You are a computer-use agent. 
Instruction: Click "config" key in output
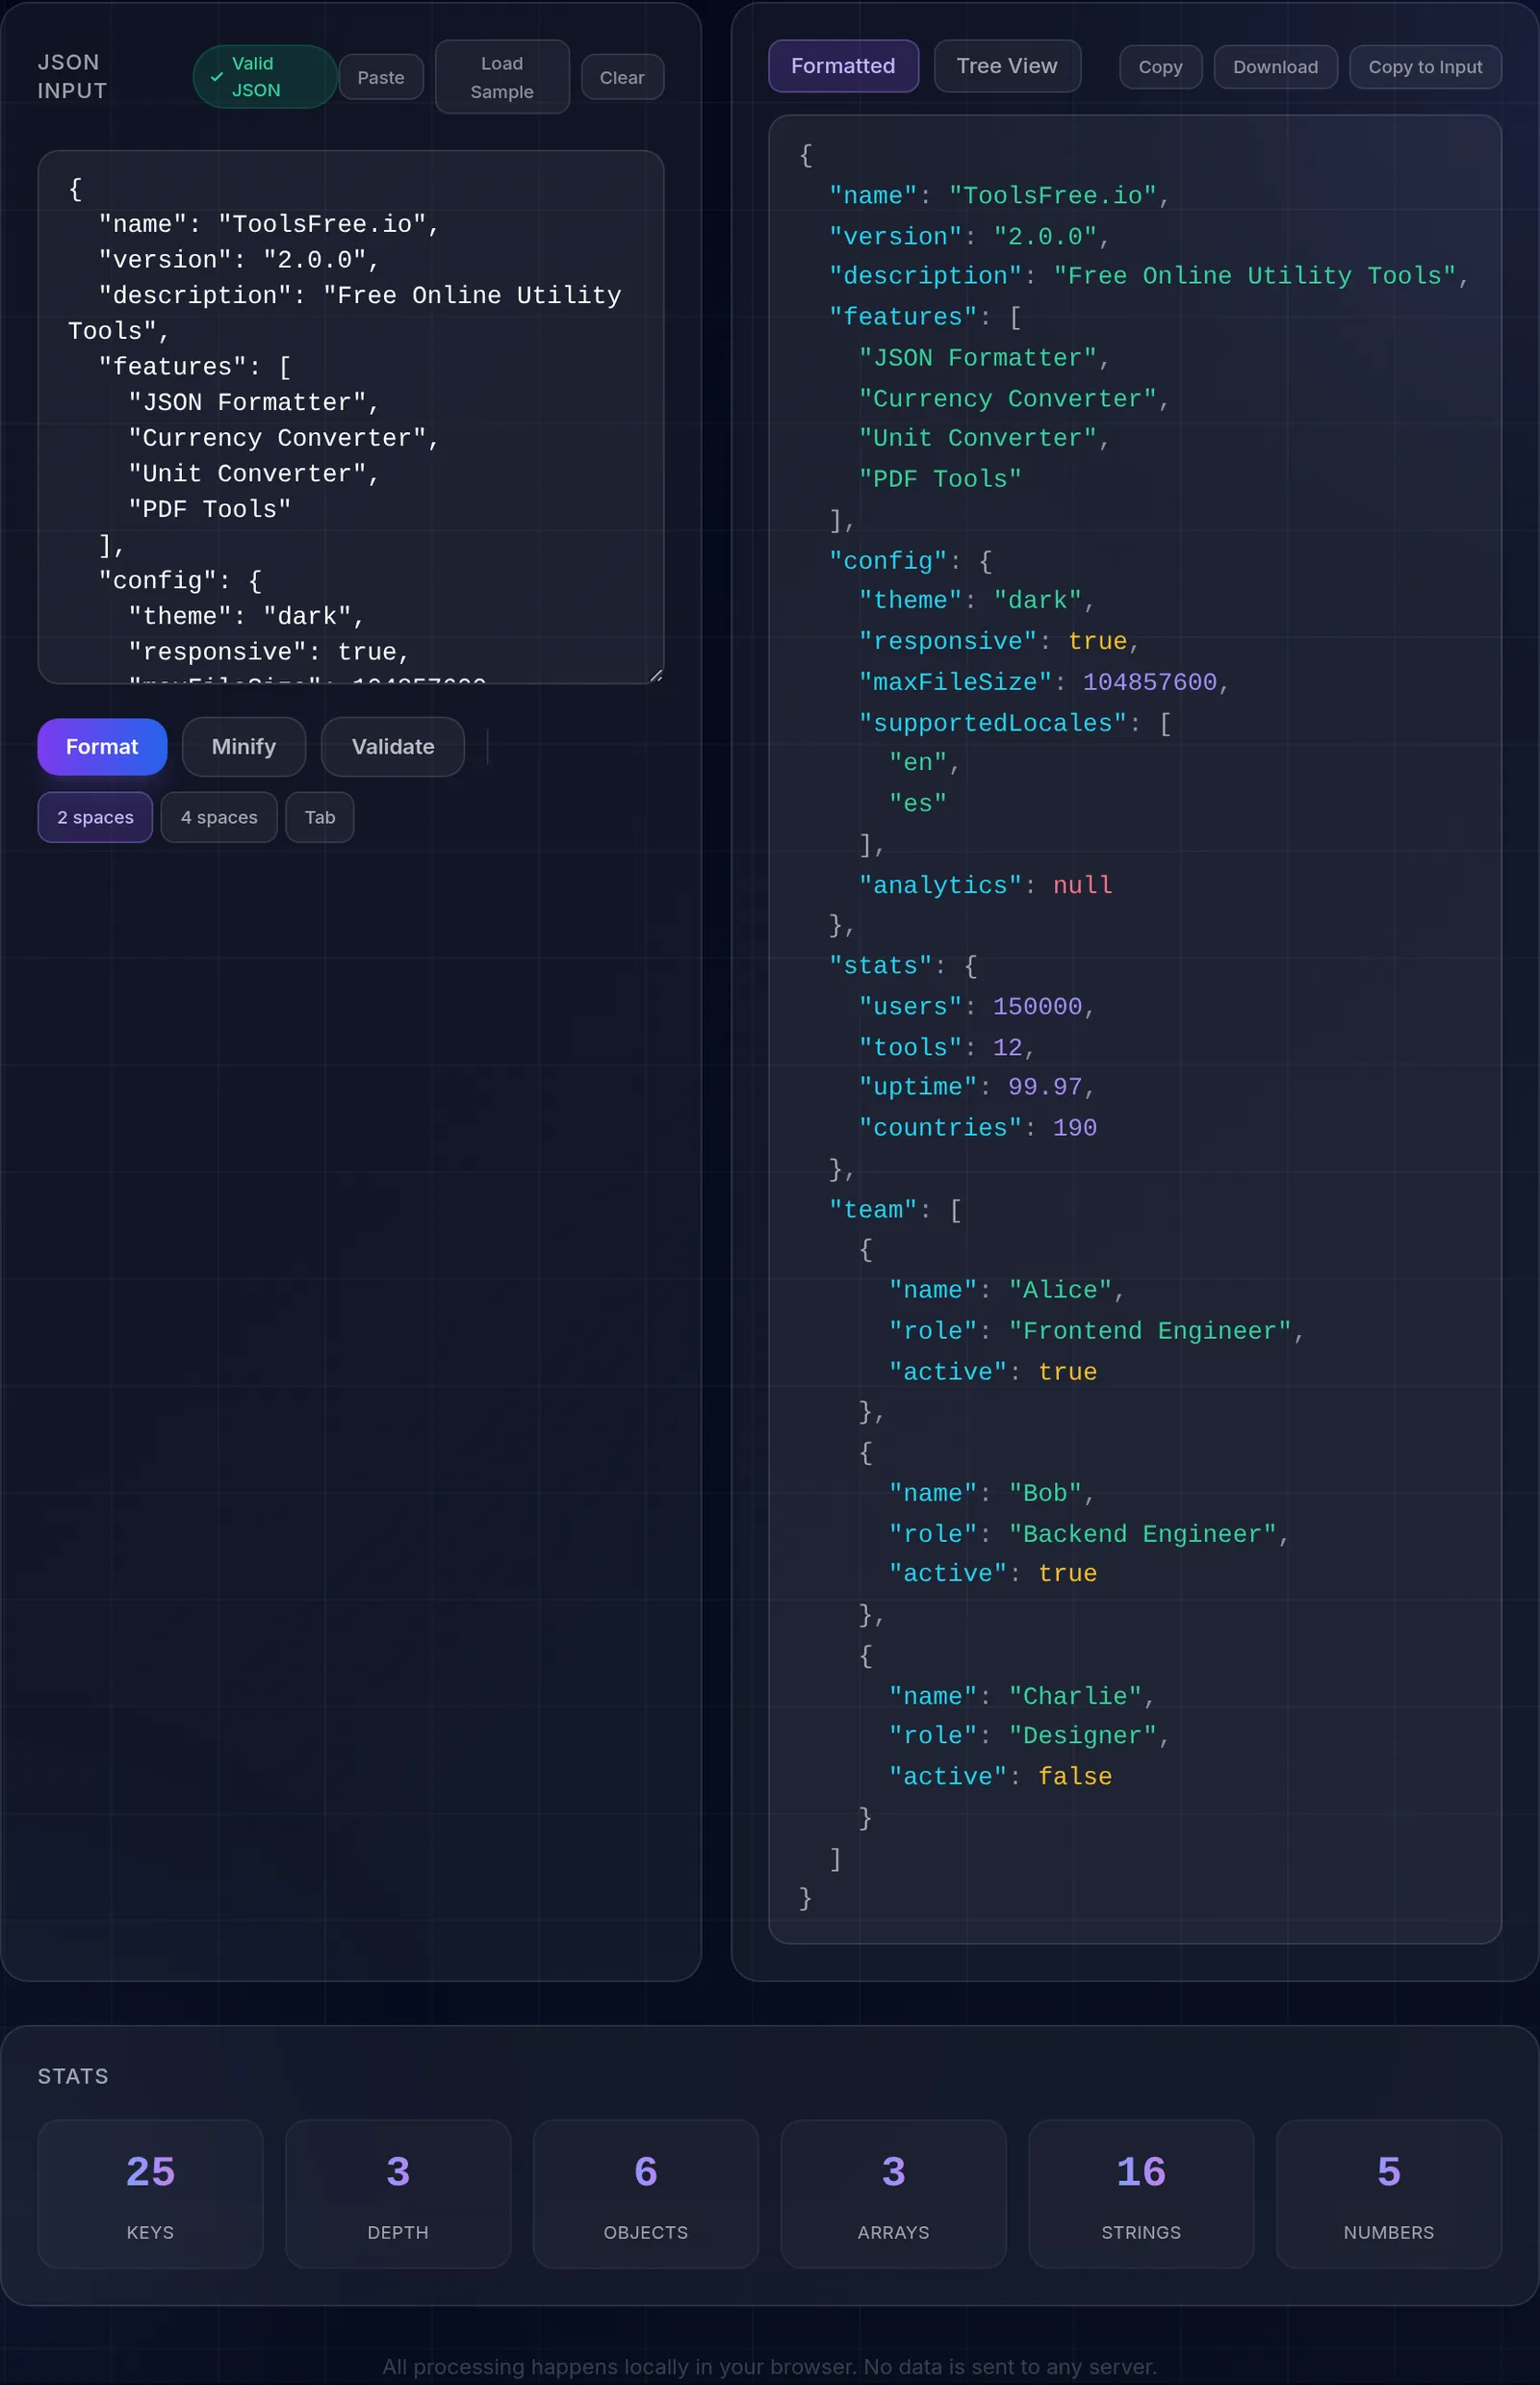point(888,561)
